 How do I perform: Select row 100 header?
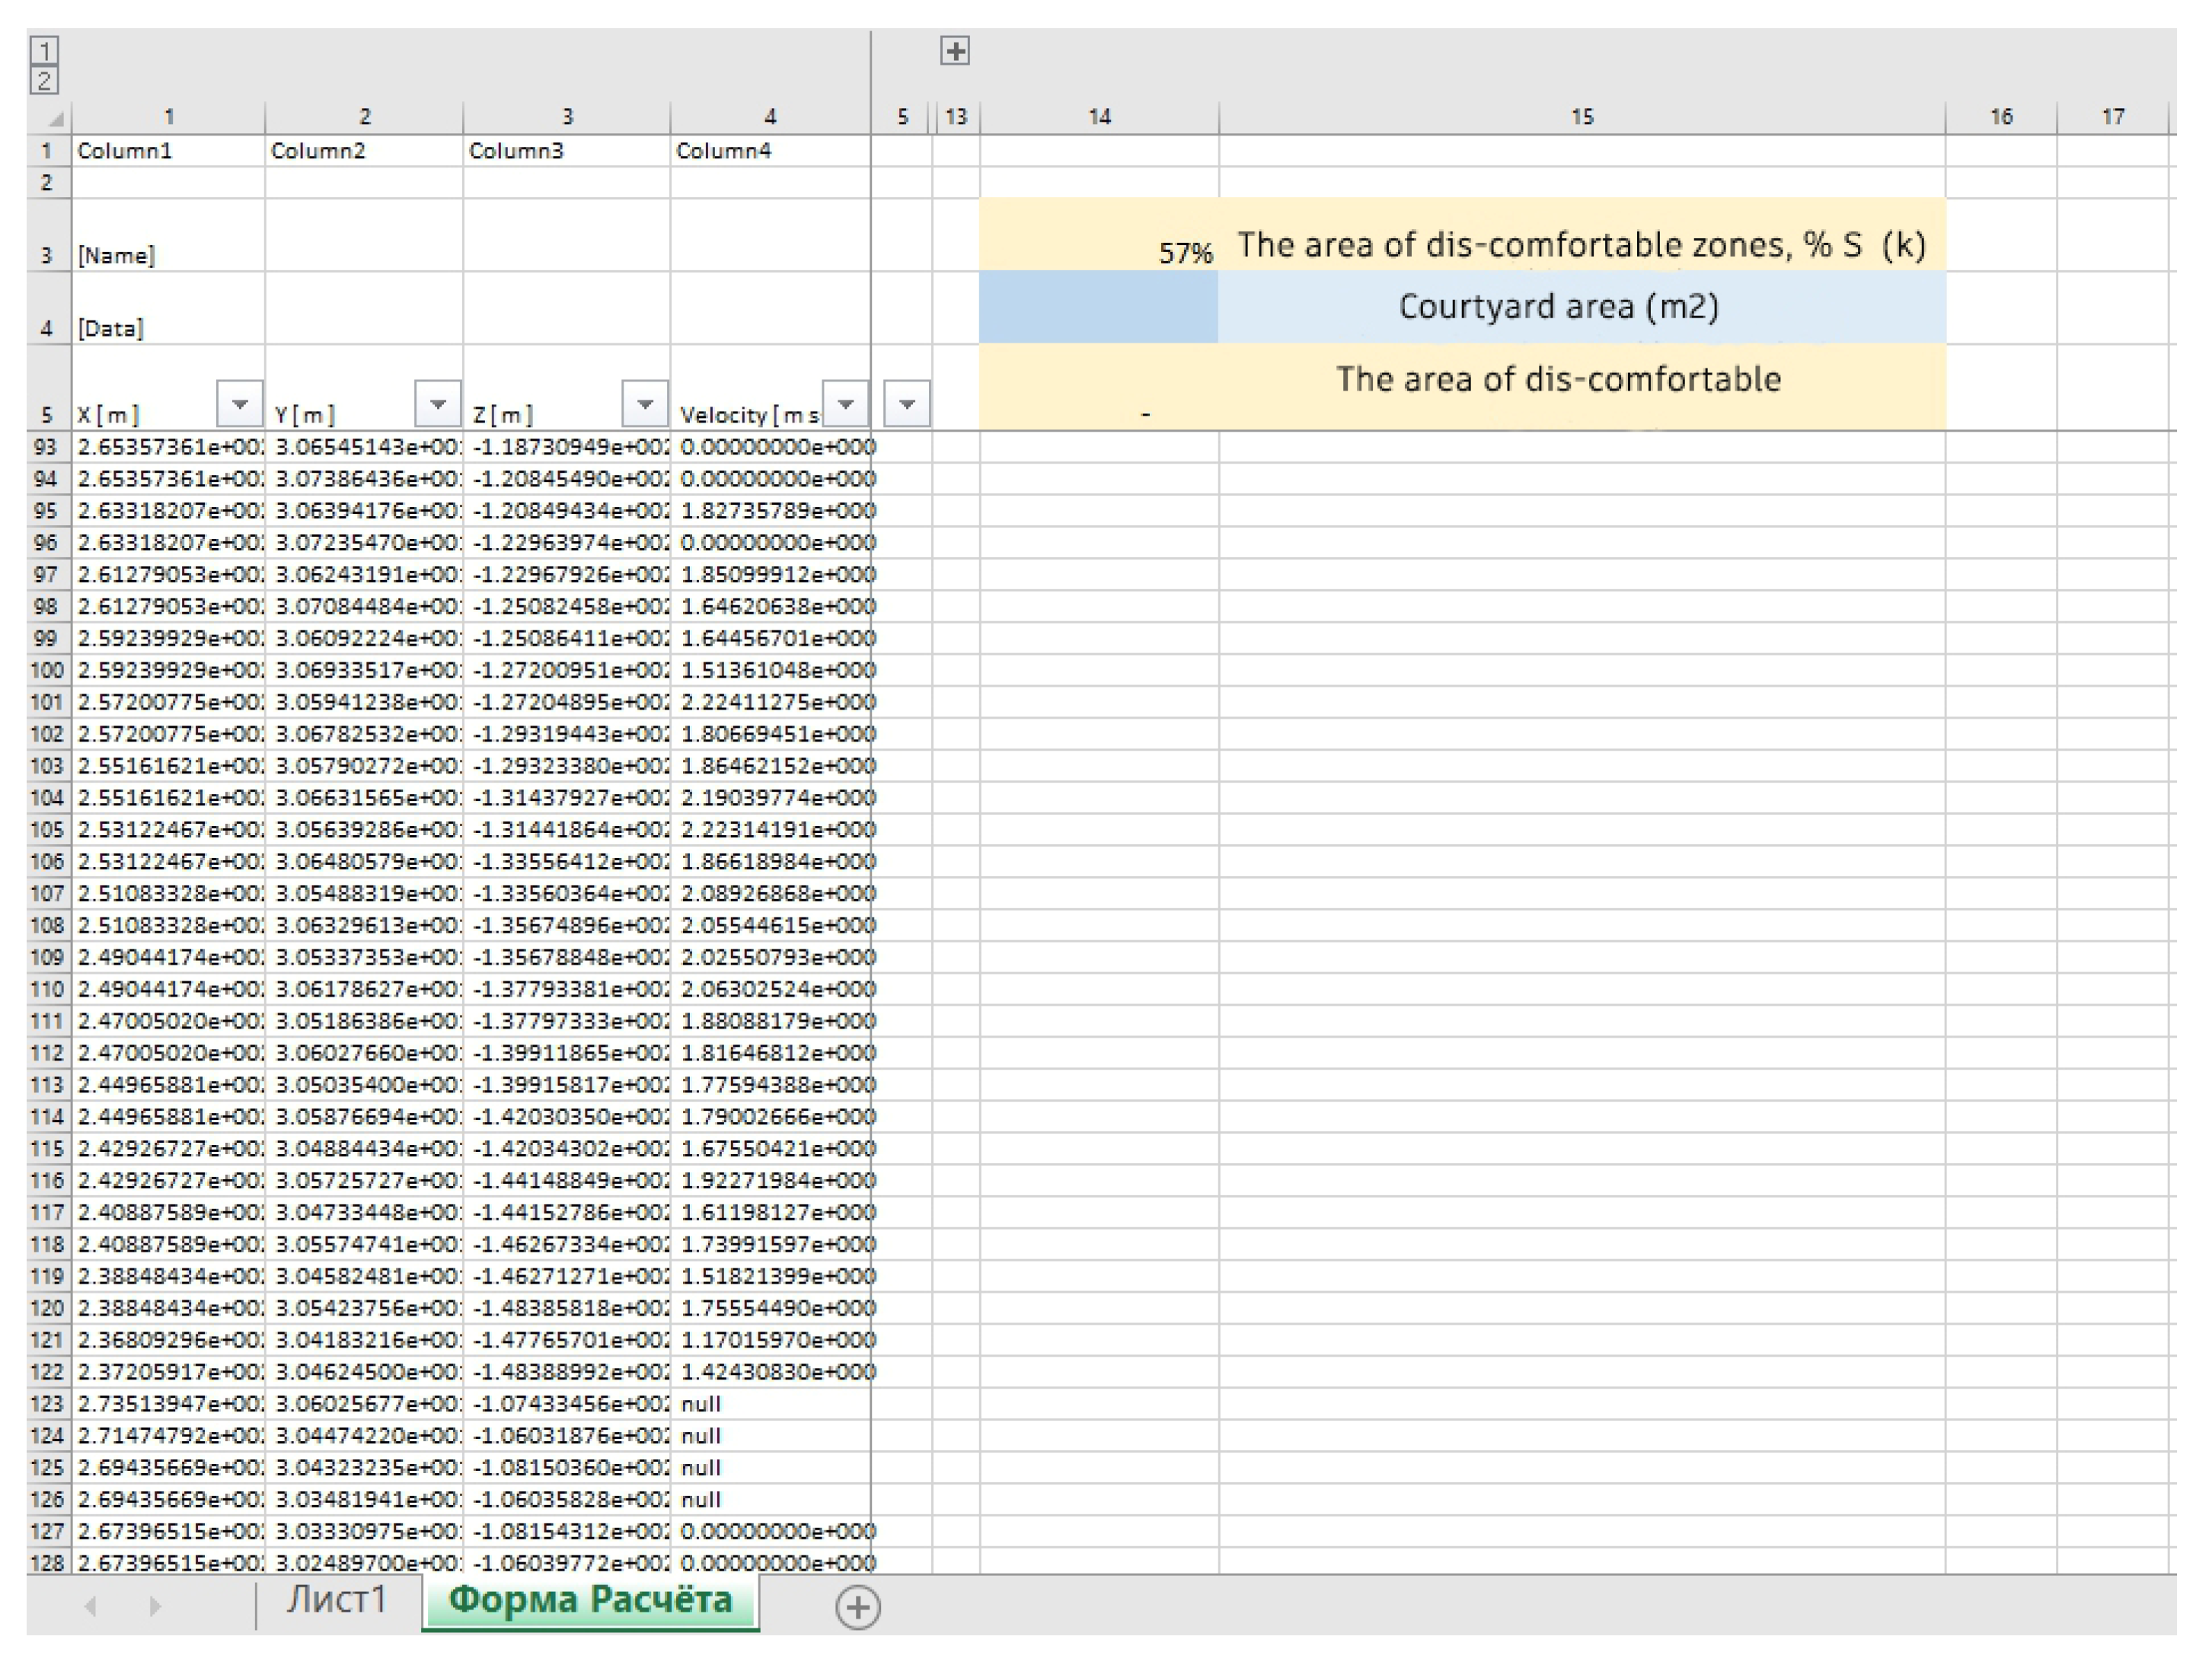click(x=47, y=670)
